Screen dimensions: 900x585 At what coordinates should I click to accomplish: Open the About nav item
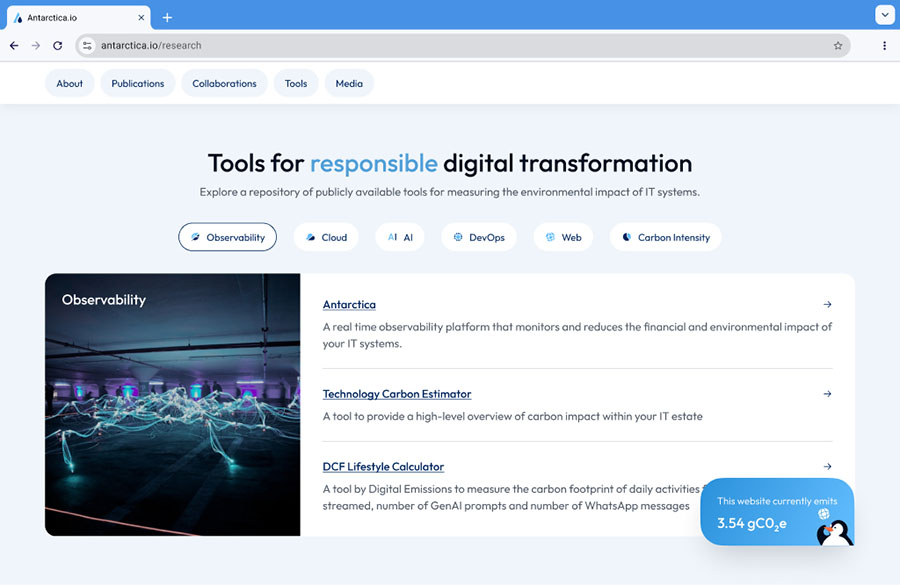(69, 83)
